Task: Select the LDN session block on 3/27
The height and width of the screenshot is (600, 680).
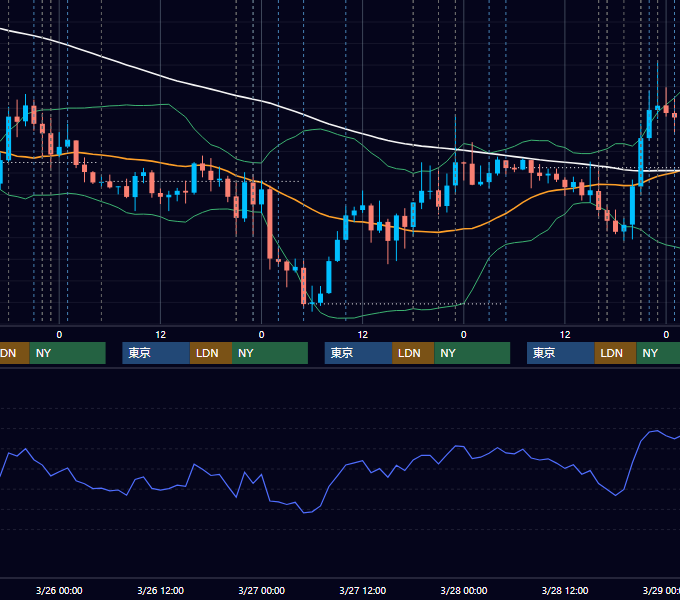Action: [413, 353]
